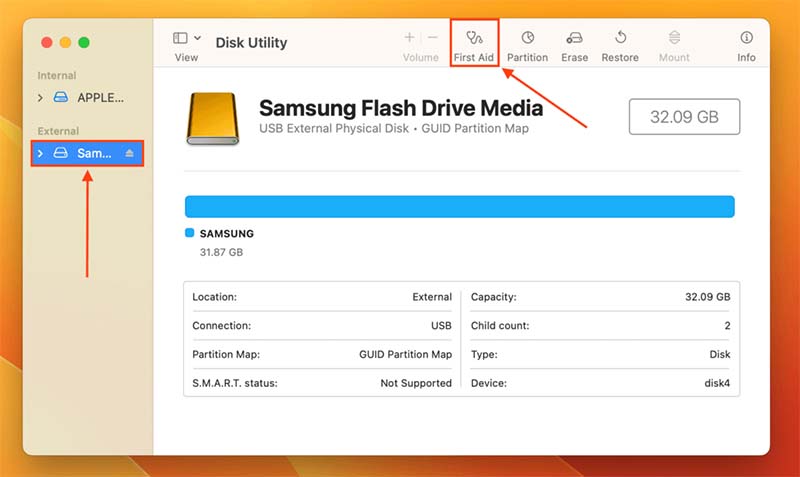This screenshot has height=477, width=800.
Task: Click the orange external drive icon
Action: pyautogui.click(x=211, y=117)
